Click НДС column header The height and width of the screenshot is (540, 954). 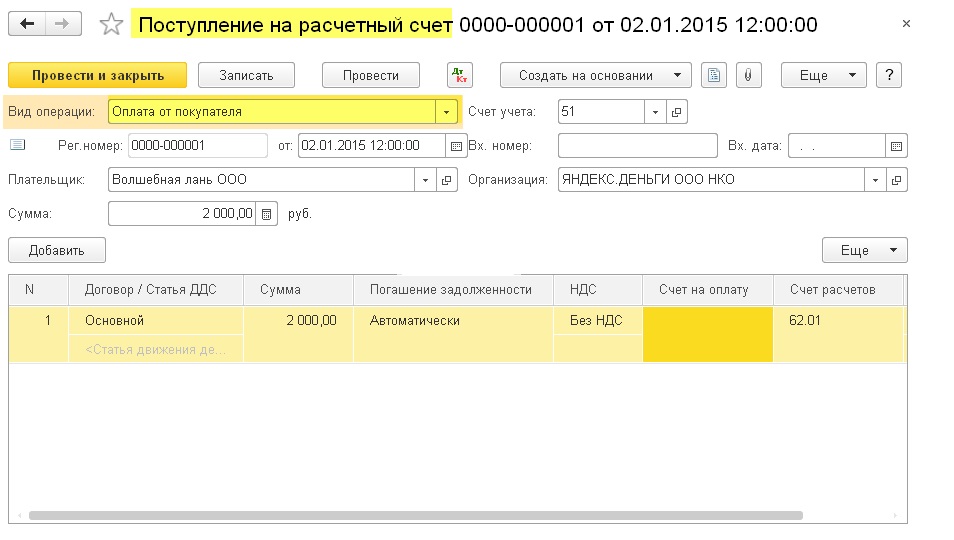tap(597, 290)
